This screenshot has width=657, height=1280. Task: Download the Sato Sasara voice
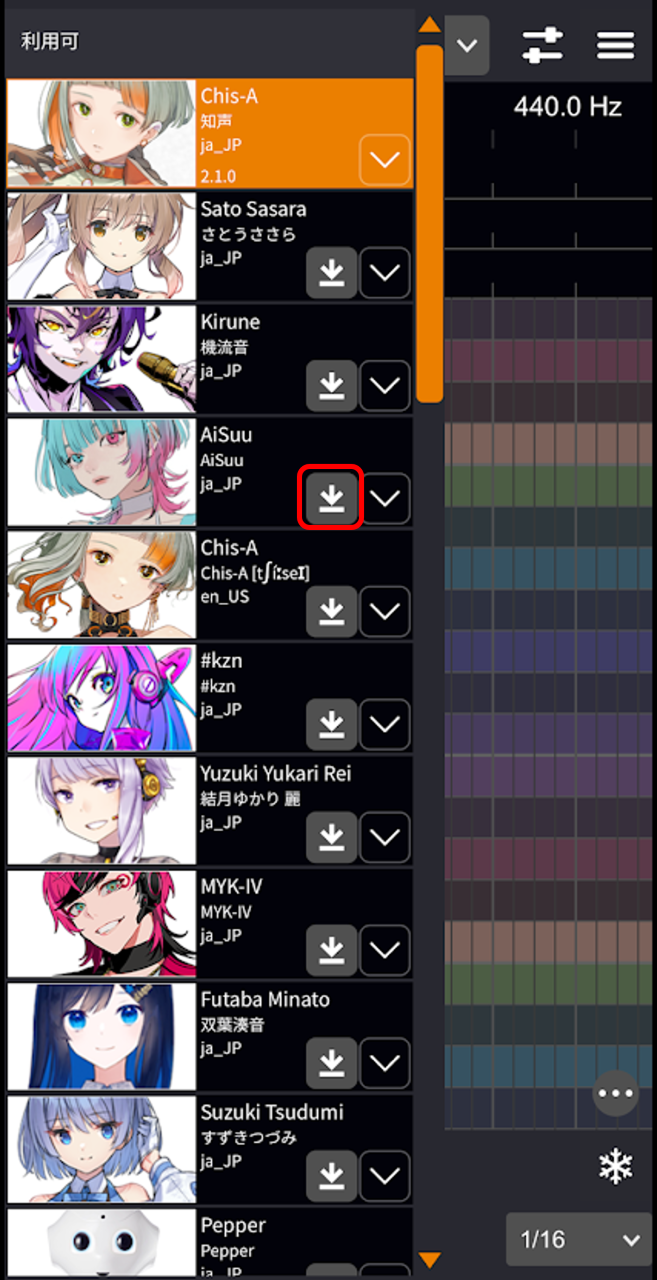(x=331, y=273)
